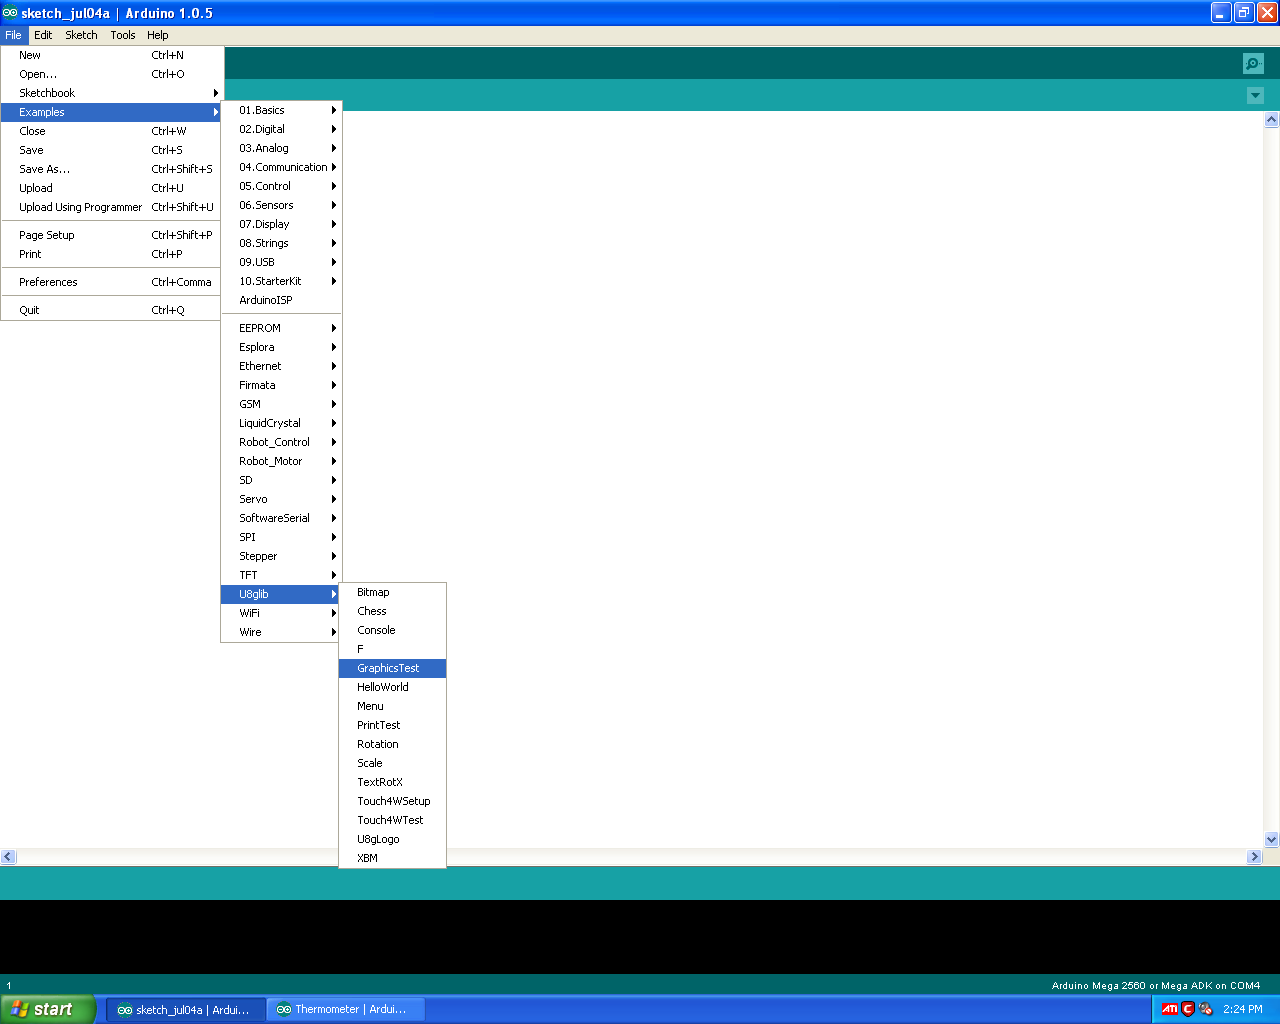Switch to sketch_jul04a taskbar window

[x=186, y=1010]
